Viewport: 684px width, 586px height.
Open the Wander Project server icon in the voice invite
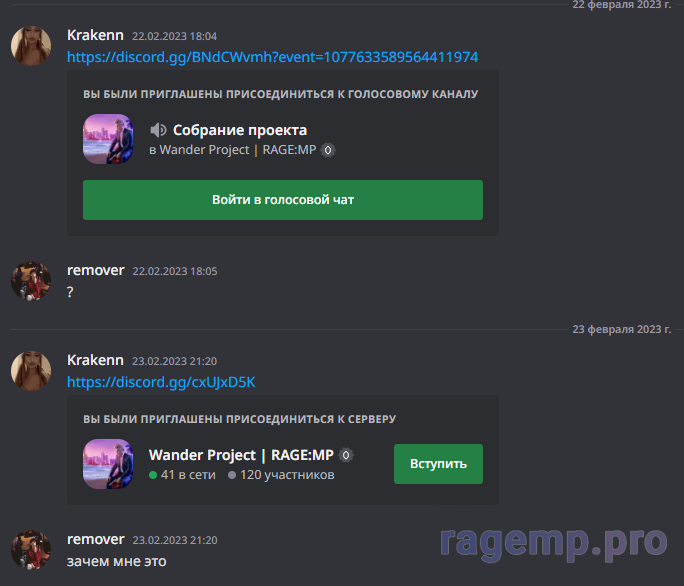108,139
